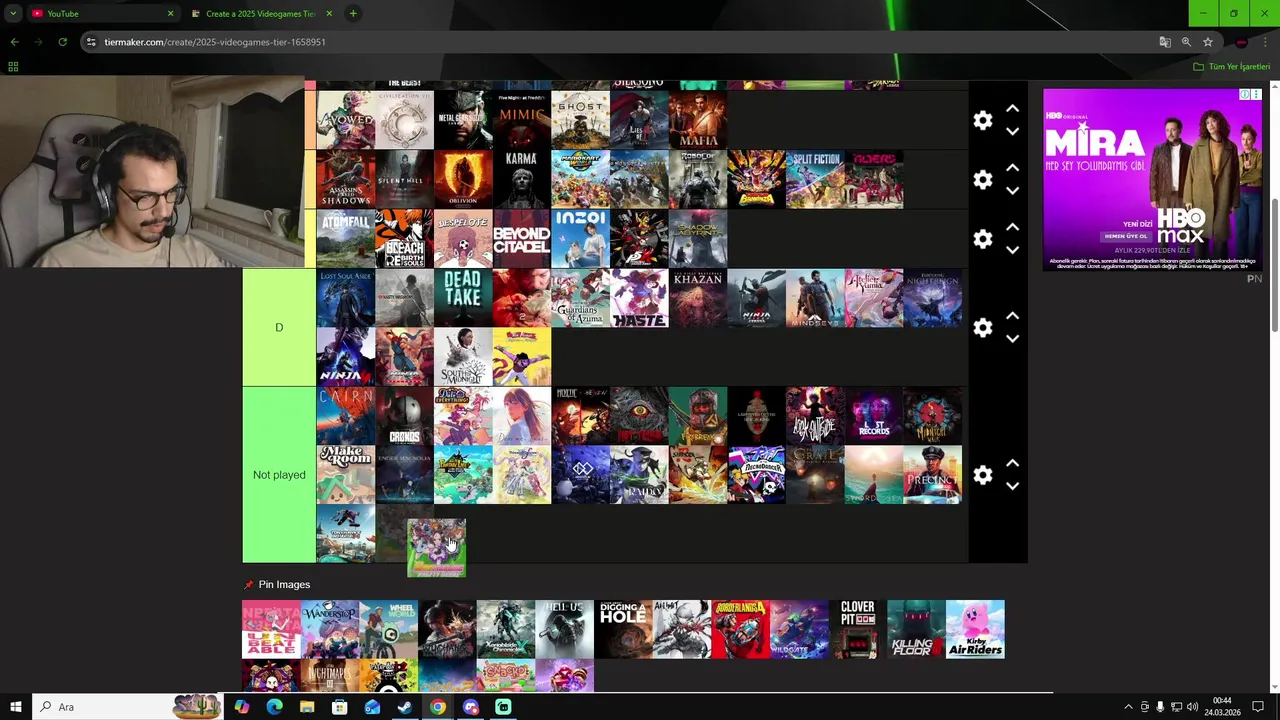
Task: Select the Dead Take game in D tier
Action: [x=463, y=298]
